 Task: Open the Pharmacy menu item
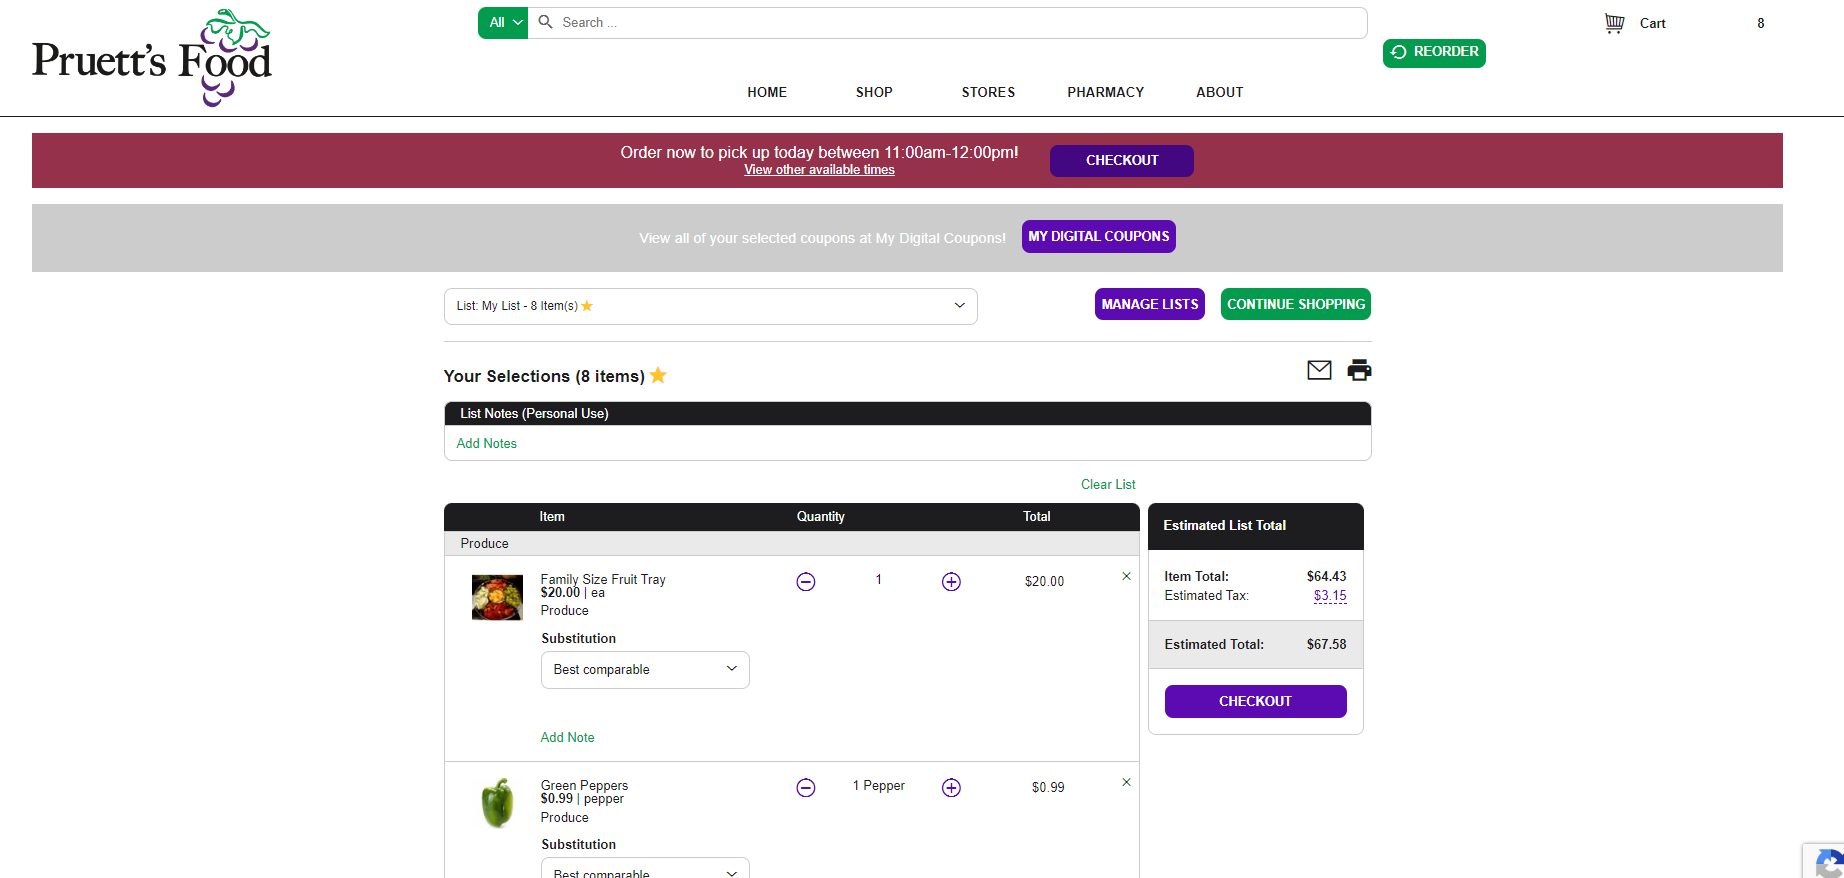click(x=1105, y=92)
